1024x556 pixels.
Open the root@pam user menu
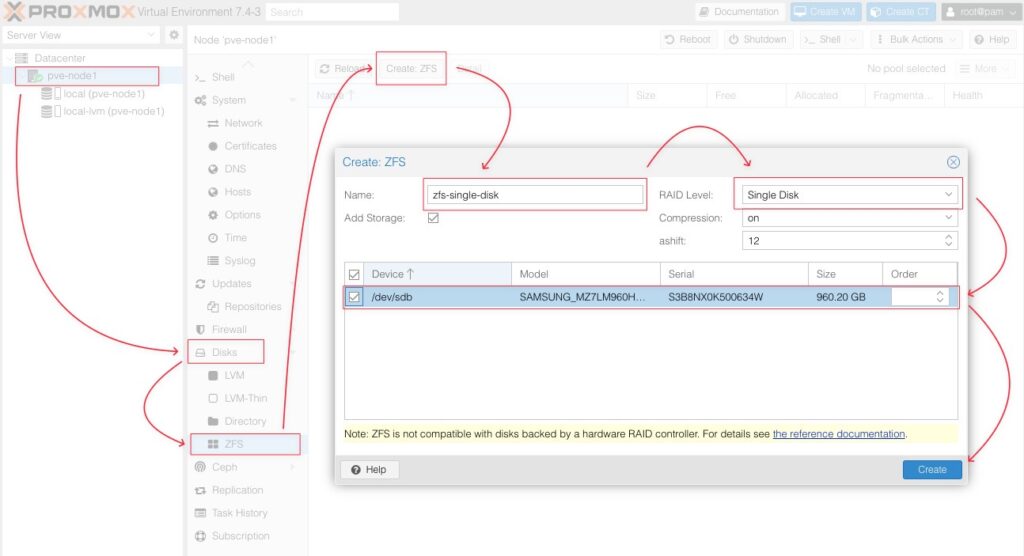coord(981,12)
